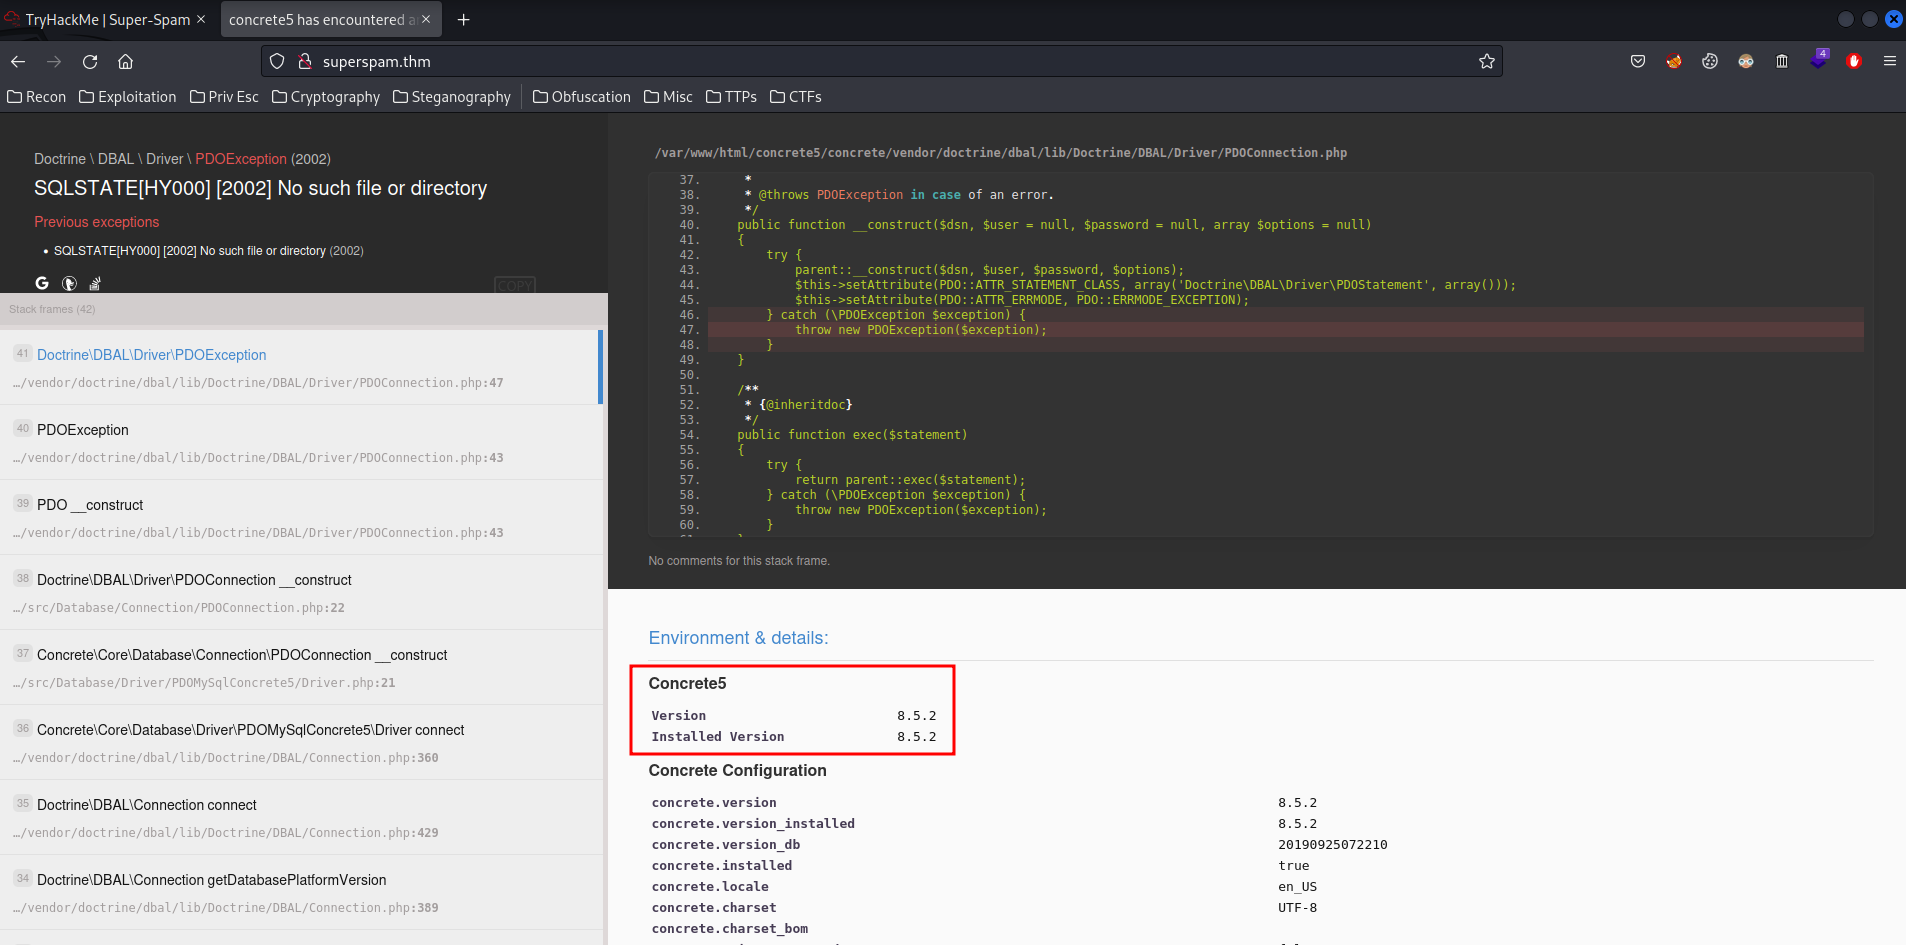Click the 'Stack frames (42)' label
Viewport: 1906px width, 945px height.
52,310
